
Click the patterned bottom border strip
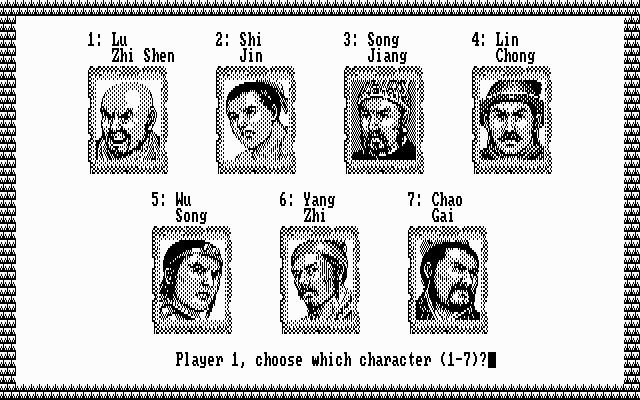(320, 392)
